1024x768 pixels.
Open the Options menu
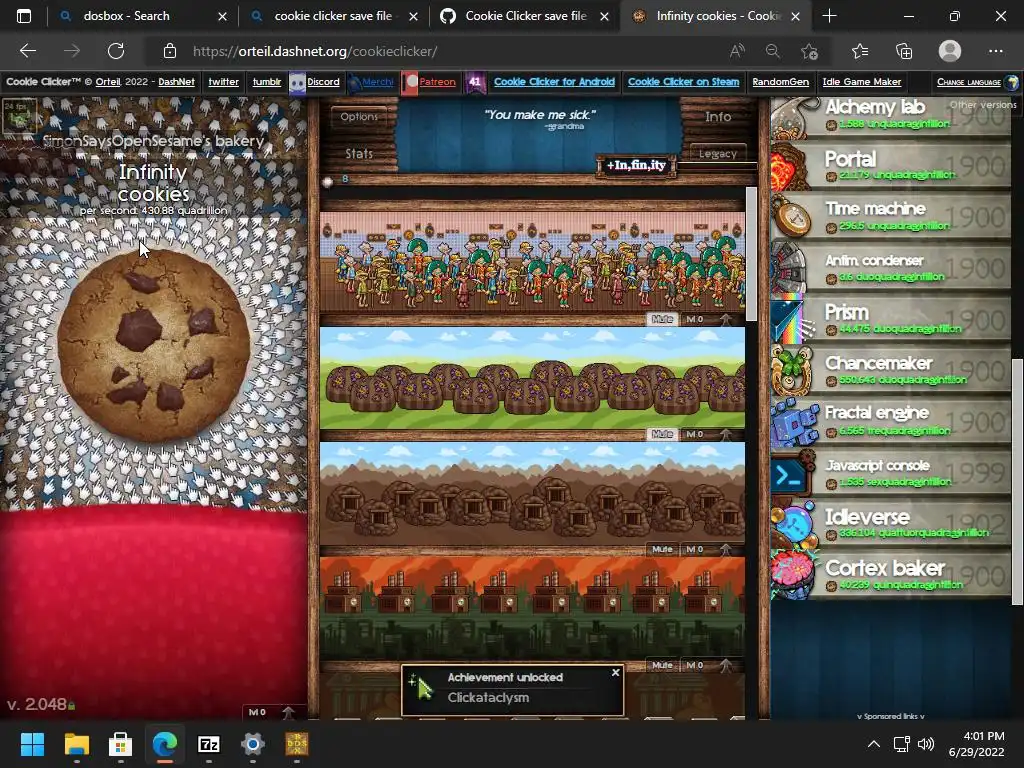[359, 116]
